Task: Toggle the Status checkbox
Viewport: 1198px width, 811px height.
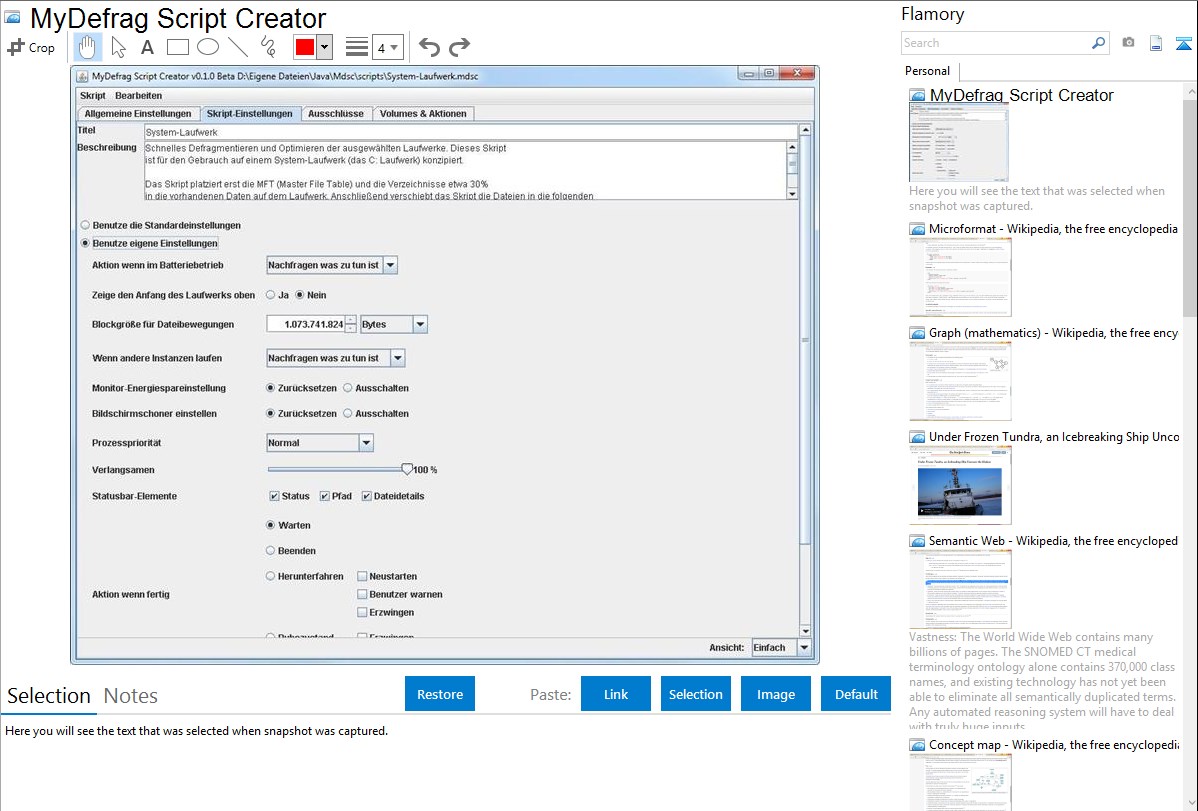Action: [274, 496]
